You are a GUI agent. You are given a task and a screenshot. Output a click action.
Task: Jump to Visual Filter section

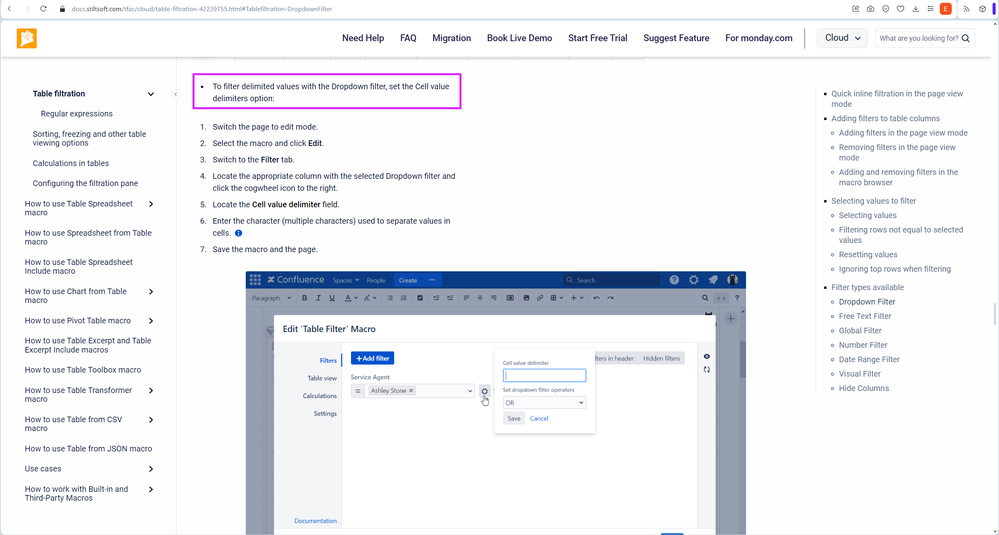pos(860,374)
